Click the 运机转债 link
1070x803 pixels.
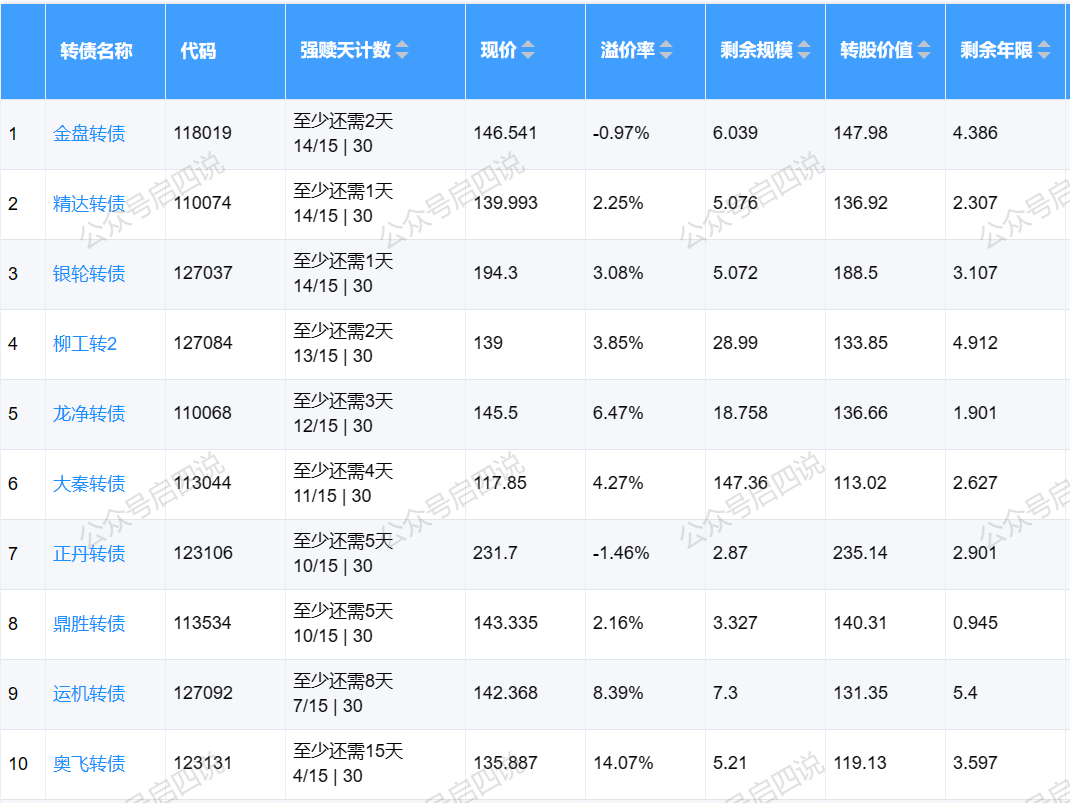[89, 694]
